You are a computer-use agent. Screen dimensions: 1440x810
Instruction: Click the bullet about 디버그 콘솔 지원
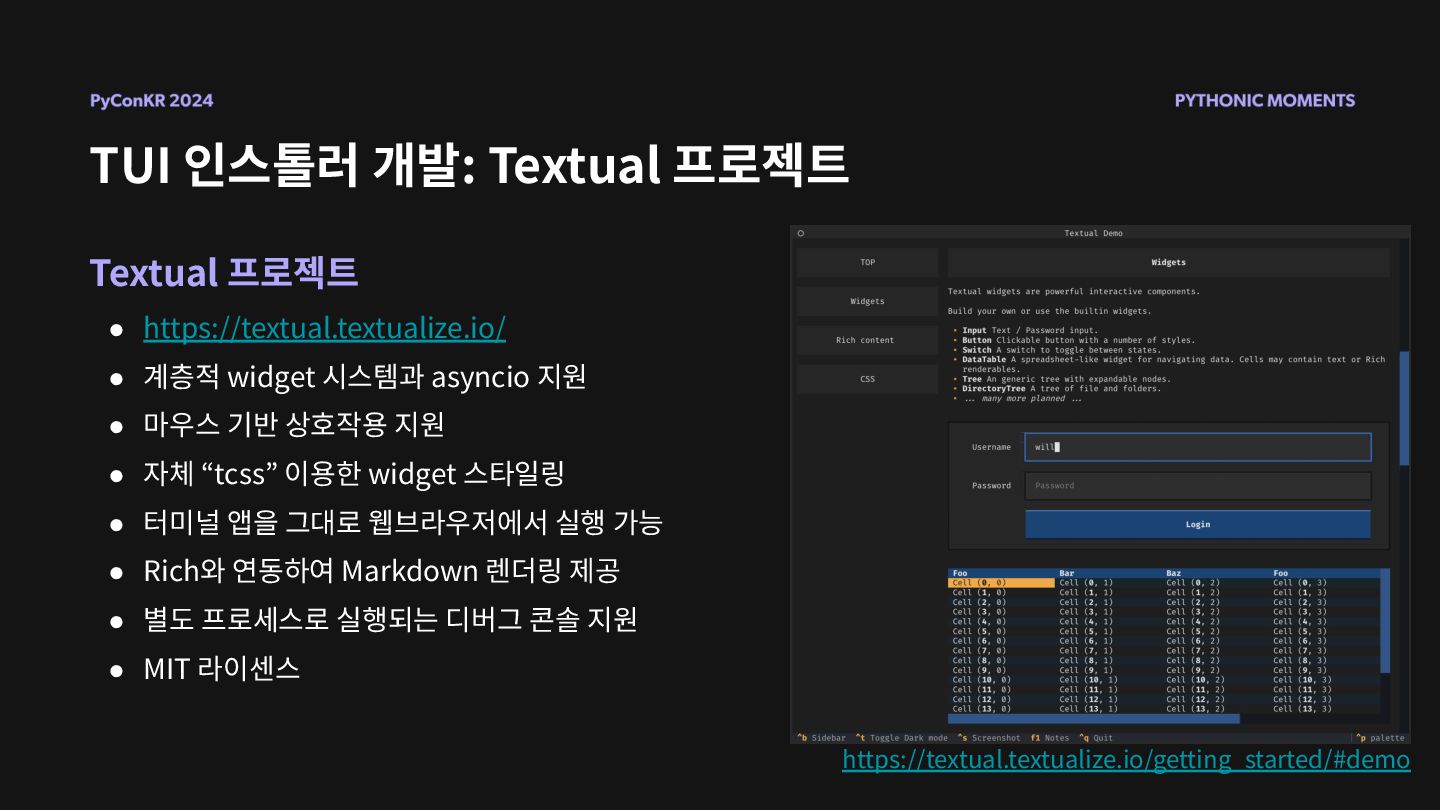[390, 619]
